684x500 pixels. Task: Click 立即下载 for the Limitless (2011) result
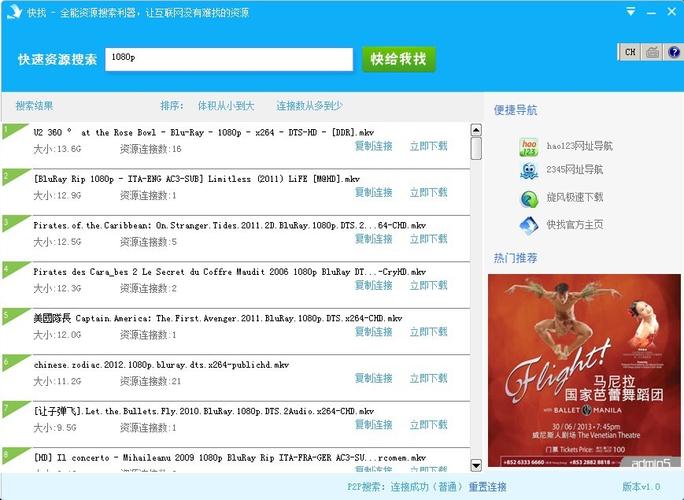[x=428, y=193]
